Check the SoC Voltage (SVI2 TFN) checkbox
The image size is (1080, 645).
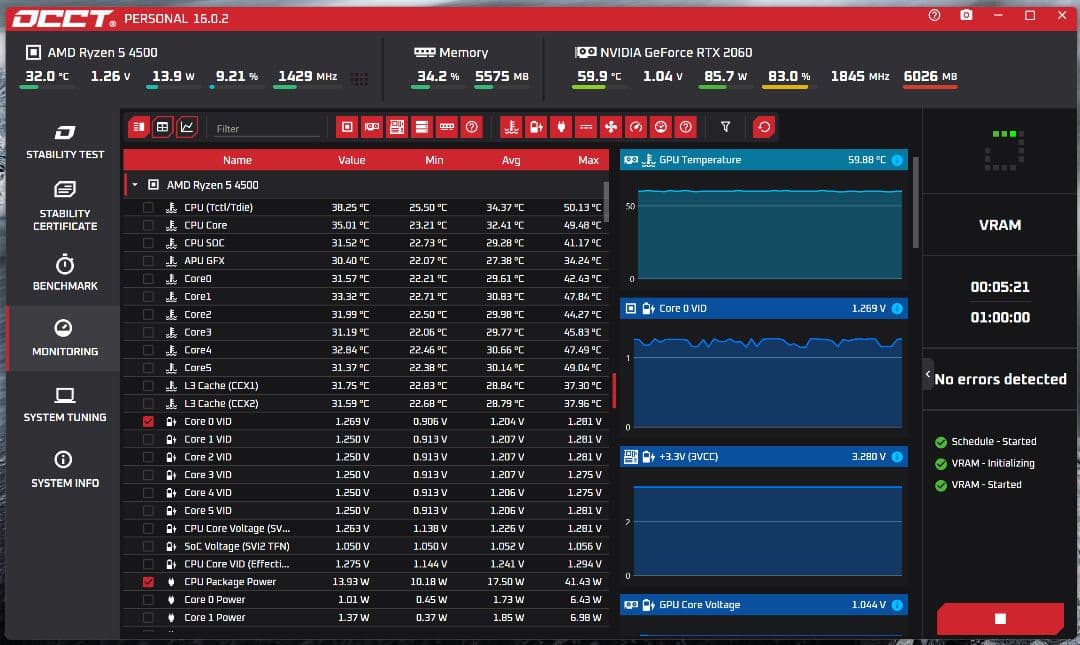148,546
